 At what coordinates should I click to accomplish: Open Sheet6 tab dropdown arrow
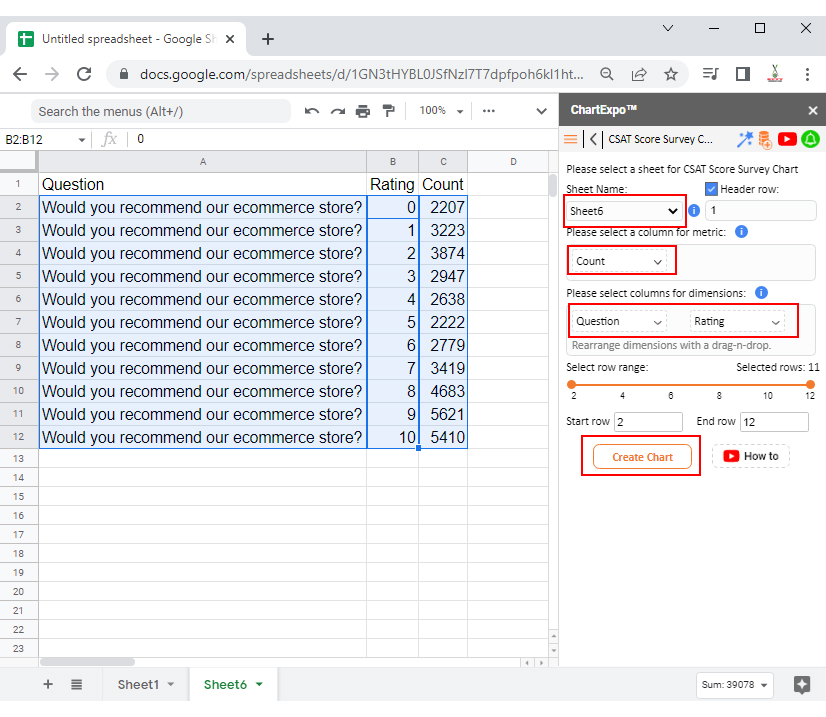click(259, 684)
